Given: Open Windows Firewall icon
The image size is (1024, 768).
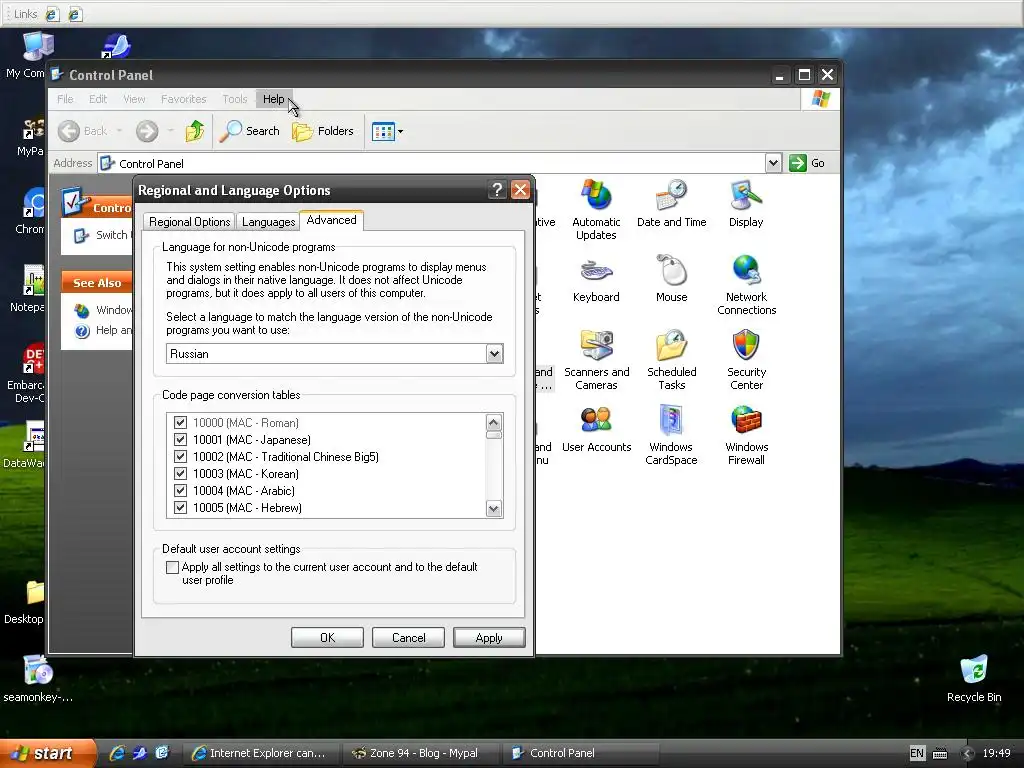Looking at the screenshot, I should pos(746,434).
